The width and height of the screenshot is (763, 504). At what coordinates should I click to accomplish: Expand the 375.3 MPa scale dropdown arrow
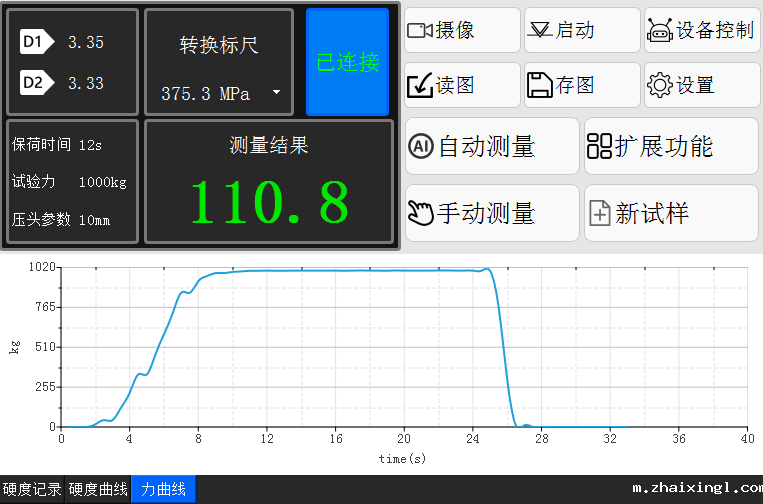point(276,93)
